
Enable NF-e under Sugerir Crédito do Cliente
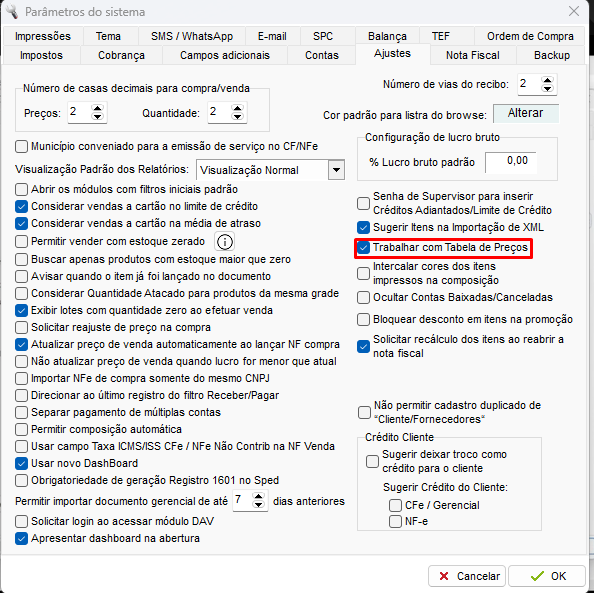(x=395, y=522)
